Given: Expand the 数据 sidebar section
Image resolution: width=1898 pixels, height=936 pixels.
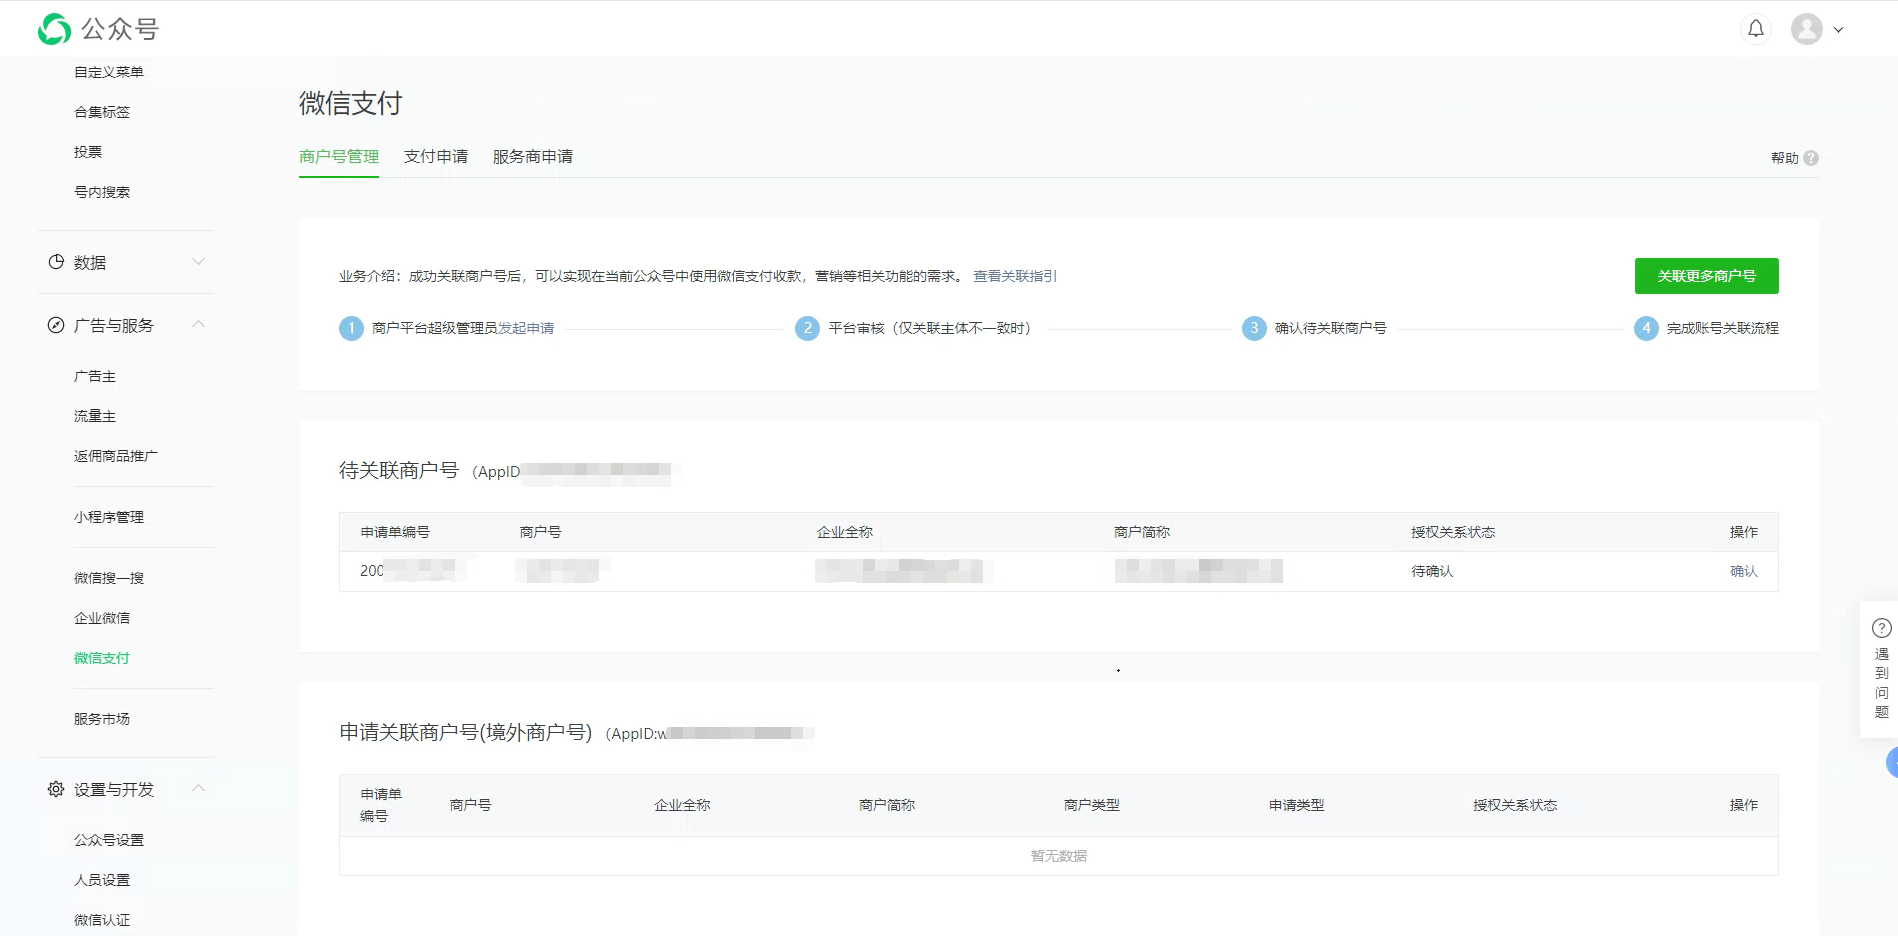Looking at the screenshot, I should [198, 262].
